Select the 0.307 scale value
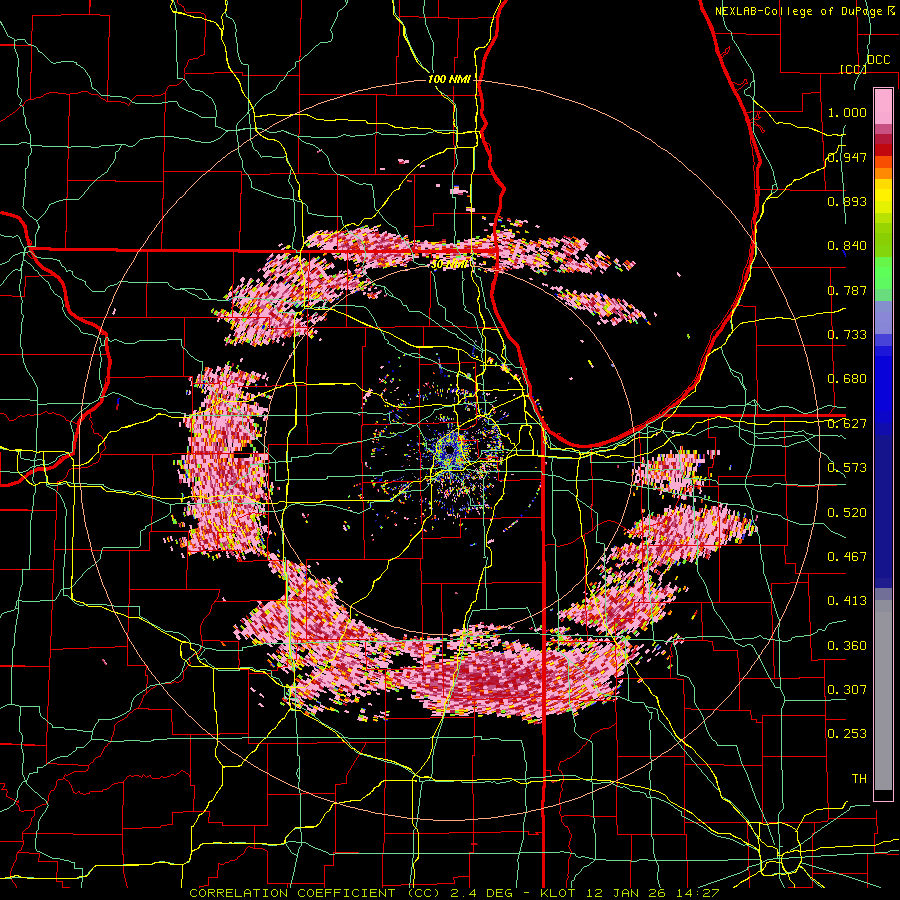The width and height of the screenshot is (900, 900). [x=847, y=689]
